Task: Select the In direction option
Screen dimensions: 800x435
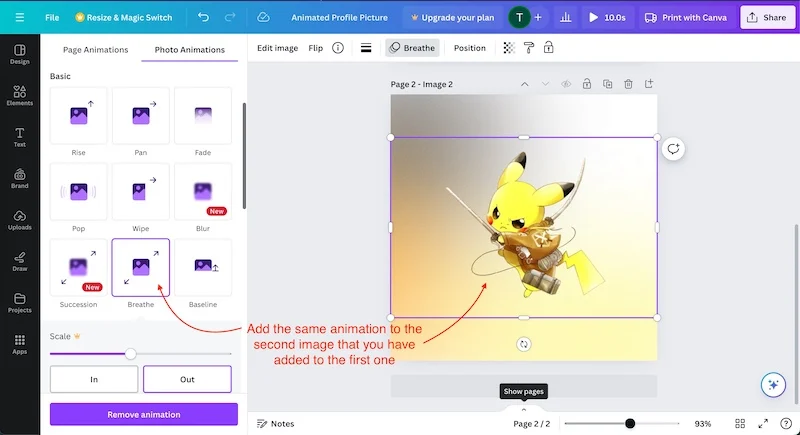Action: point(94,379)
